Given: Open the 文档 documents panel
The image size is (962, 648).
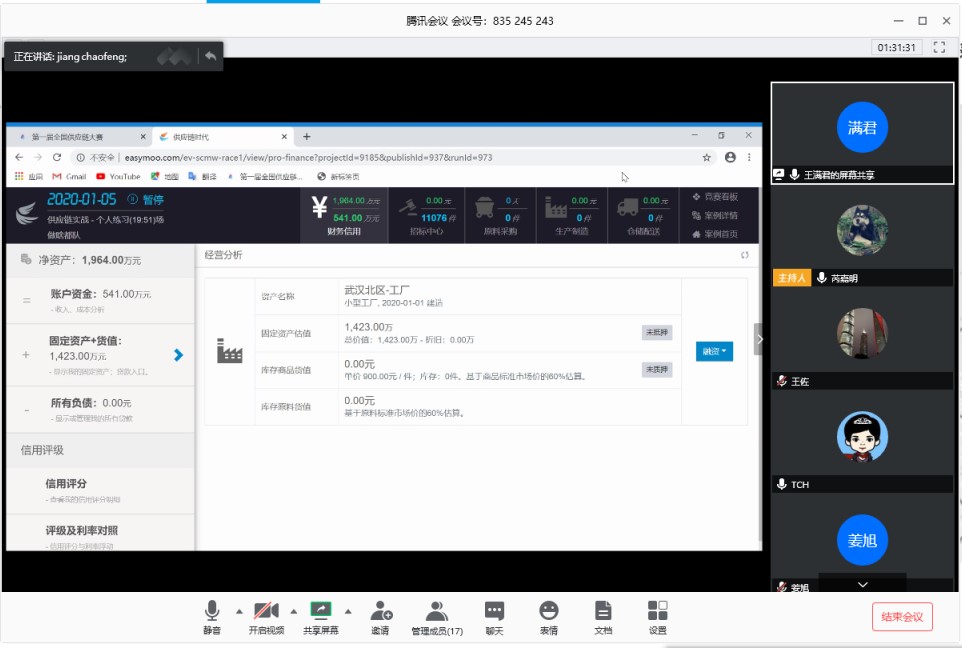Looking at the screenshot, I should [603, 616].
